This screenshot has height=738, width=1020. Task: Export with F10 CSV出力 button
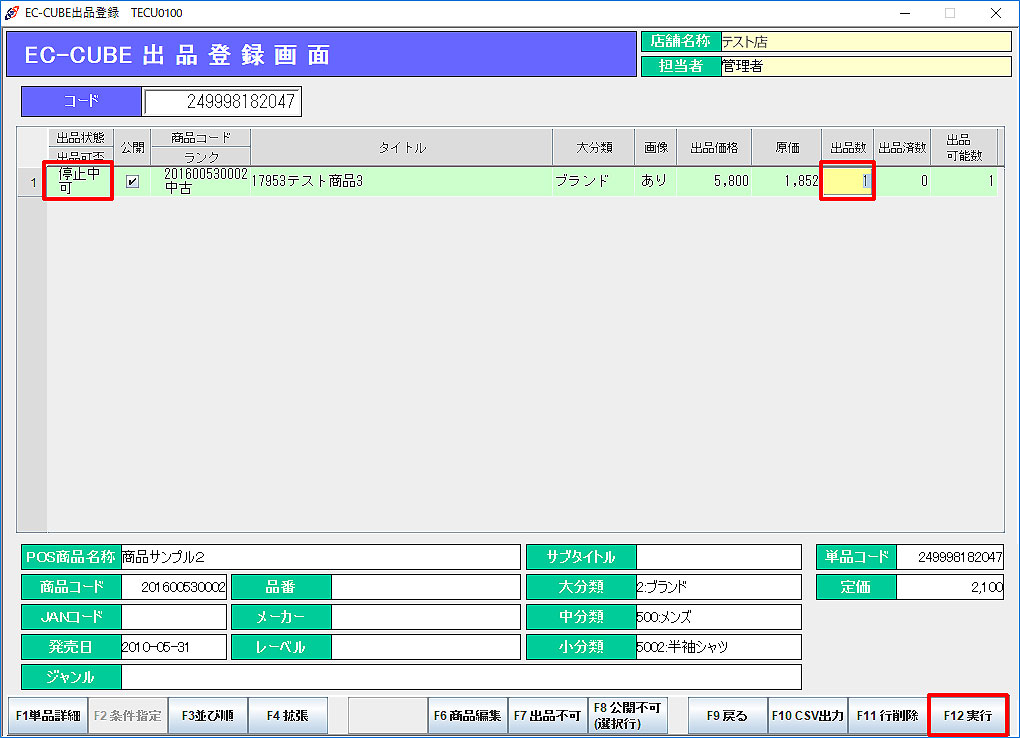[x=808, y=716]
